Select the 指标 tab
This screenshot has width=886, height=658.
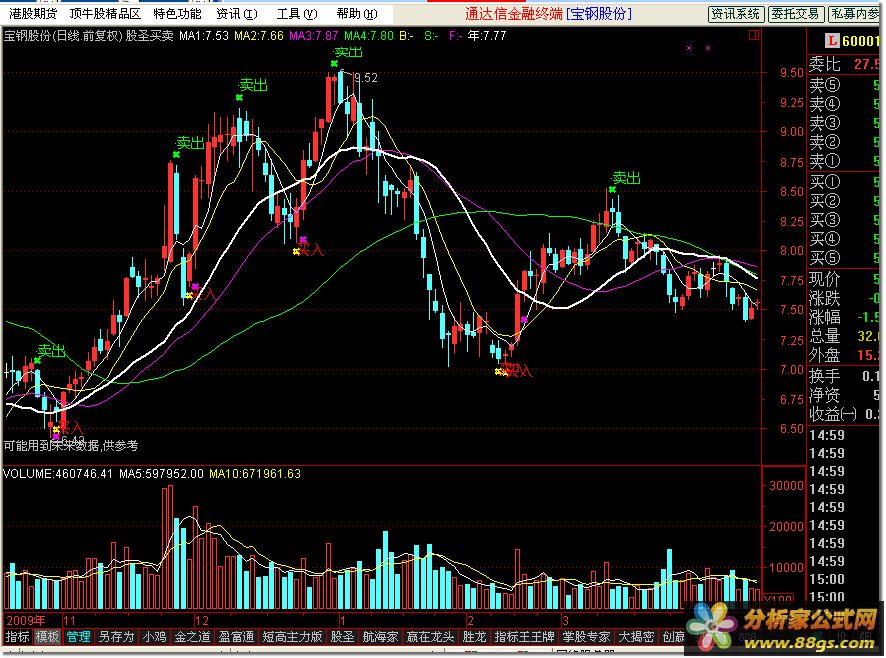(x=18, y=637)
